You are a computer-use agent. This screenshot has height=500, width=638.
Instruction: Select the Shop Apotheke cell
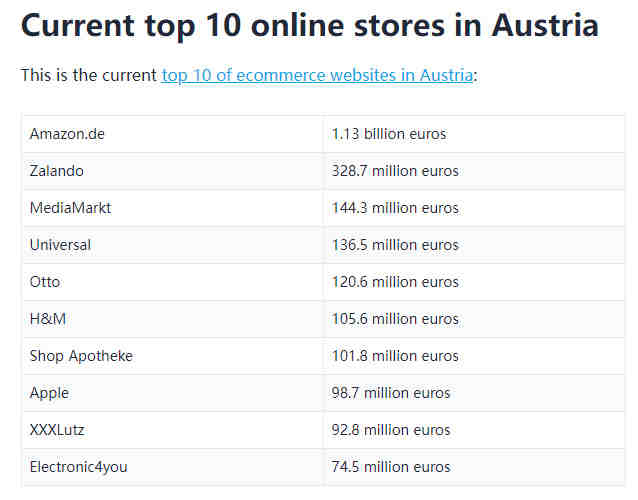[x=174, y=356]
